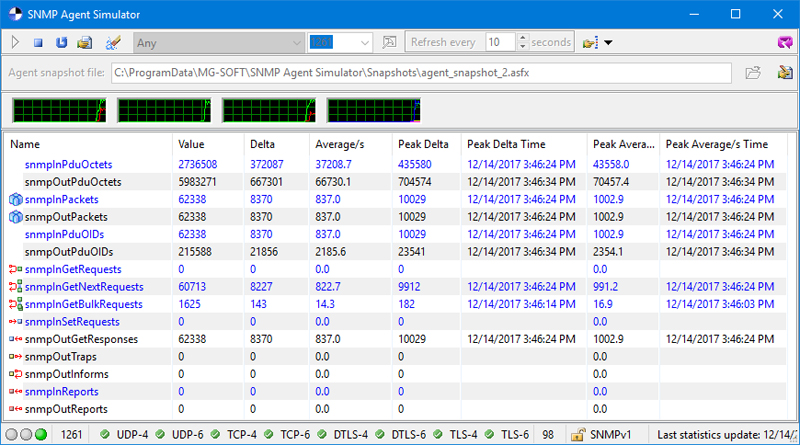The image size is (800, 445).
Task: Click the restart agent icon in toolbar
Action: click(x=61, y=42)
